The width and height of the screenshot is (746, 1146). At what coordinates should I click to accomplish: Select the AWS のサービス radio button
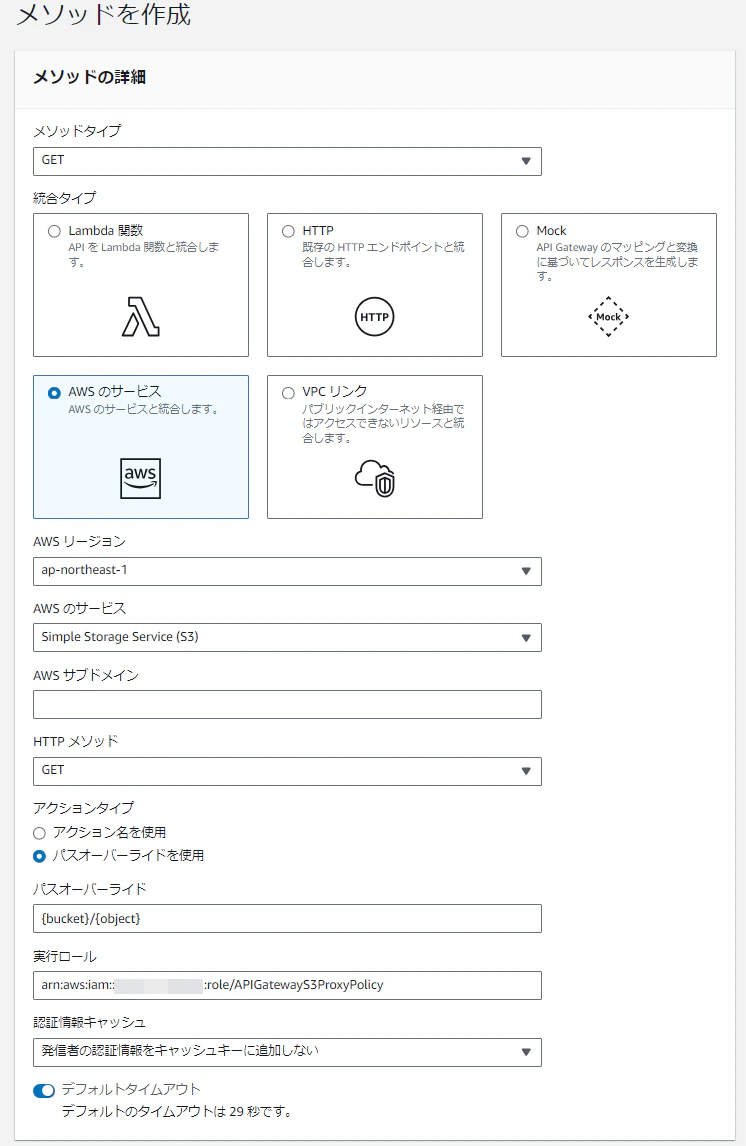point(54,392)
